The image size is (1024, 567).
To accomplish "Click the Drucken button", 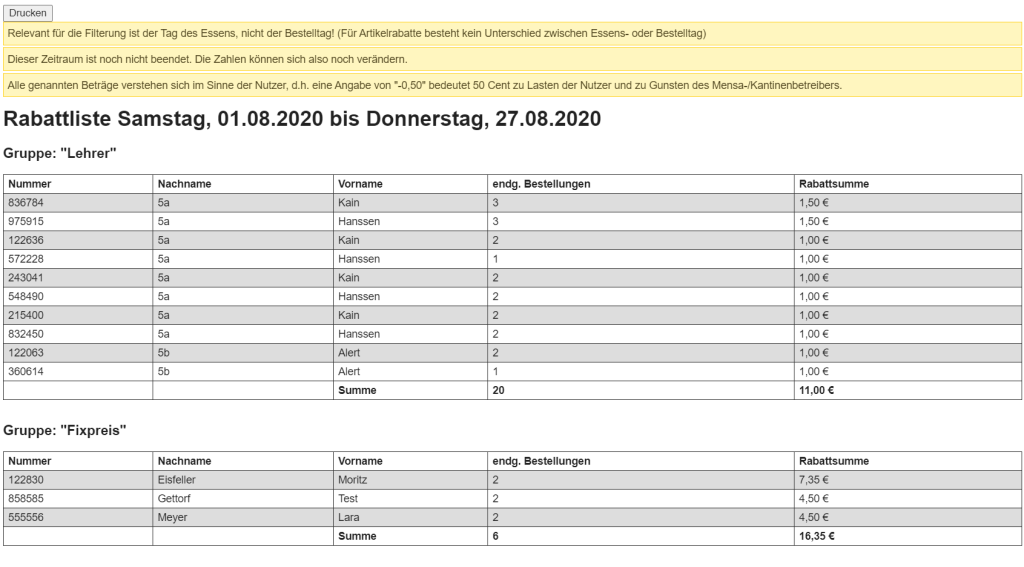I will [x=28, y=13].
